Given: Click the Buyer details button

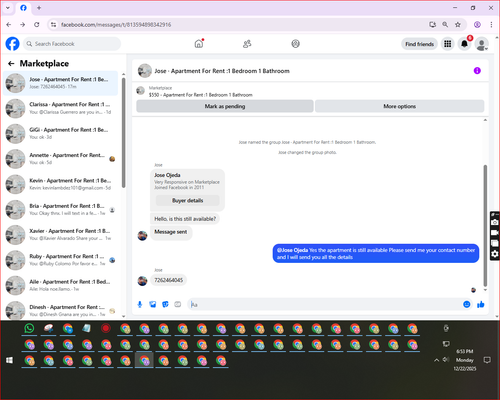Looking at the screenshot, I should [188, 200].
